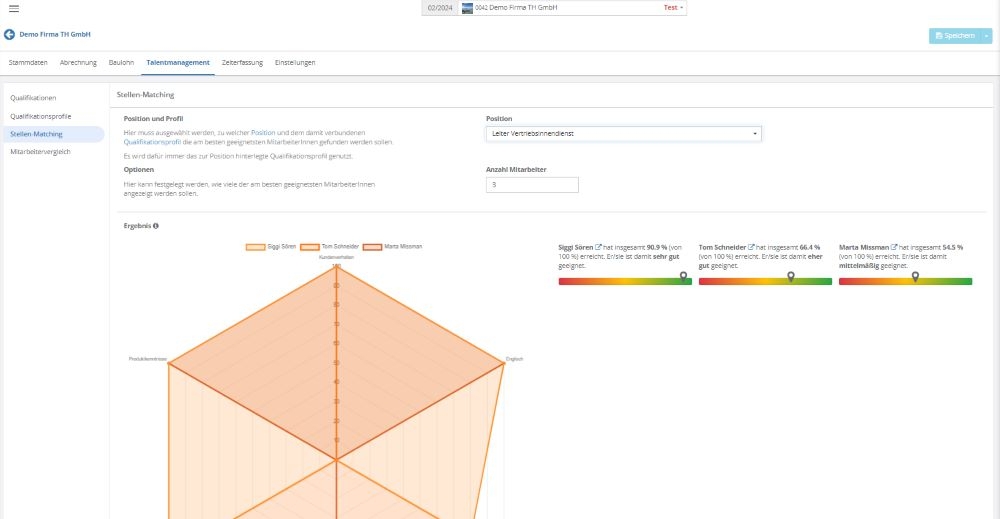Click the Optionen heading
This screenshot has width=1000, height=519.
[x=138, y=170]
